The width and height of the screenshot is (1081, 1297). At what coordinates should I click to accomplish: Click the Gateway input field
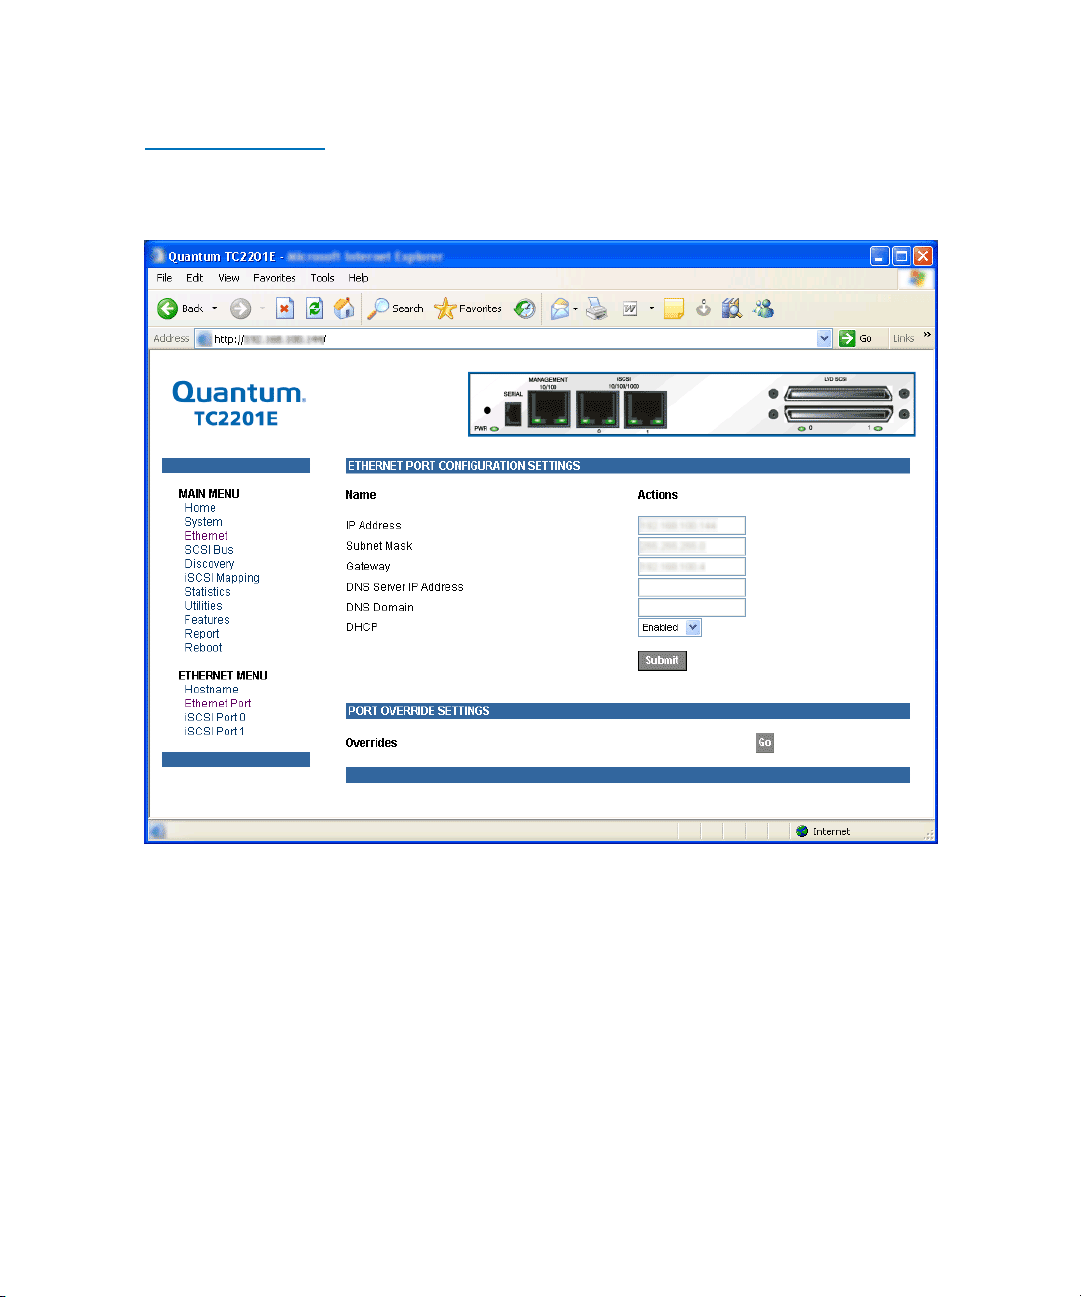[692, 567]
